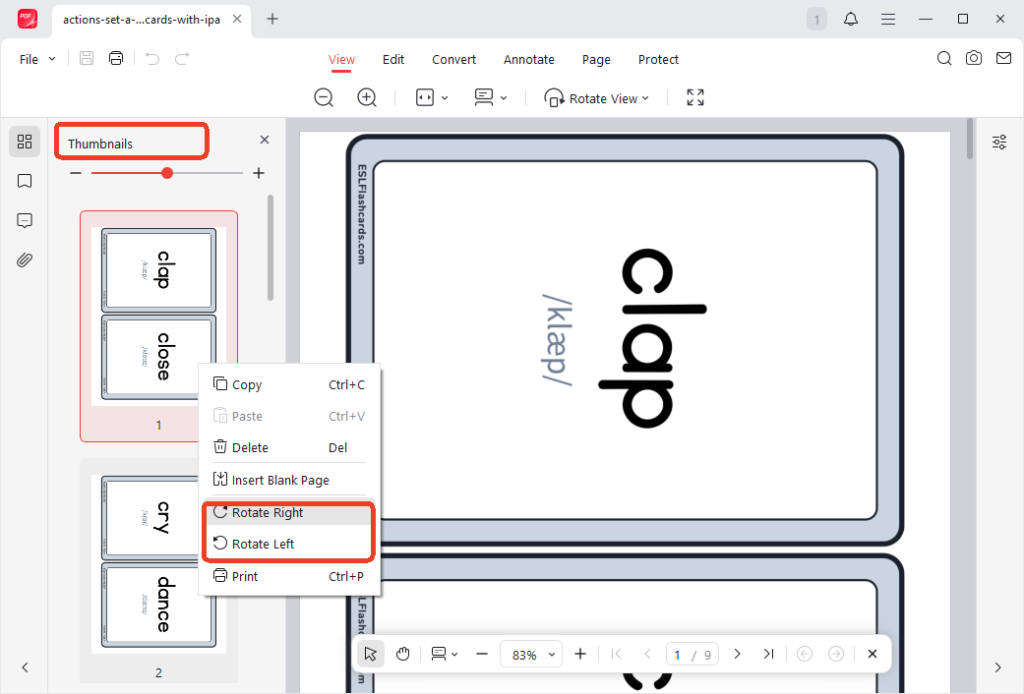Open the Search magnifier icon

(x=944, y=59)
